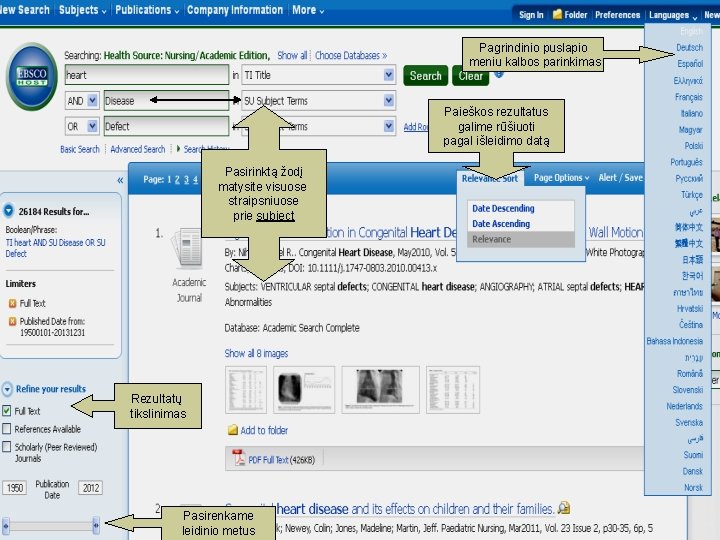This screenshot has height=540, width=720.
Task: Go to results page 2
Action: pos(177,180)
